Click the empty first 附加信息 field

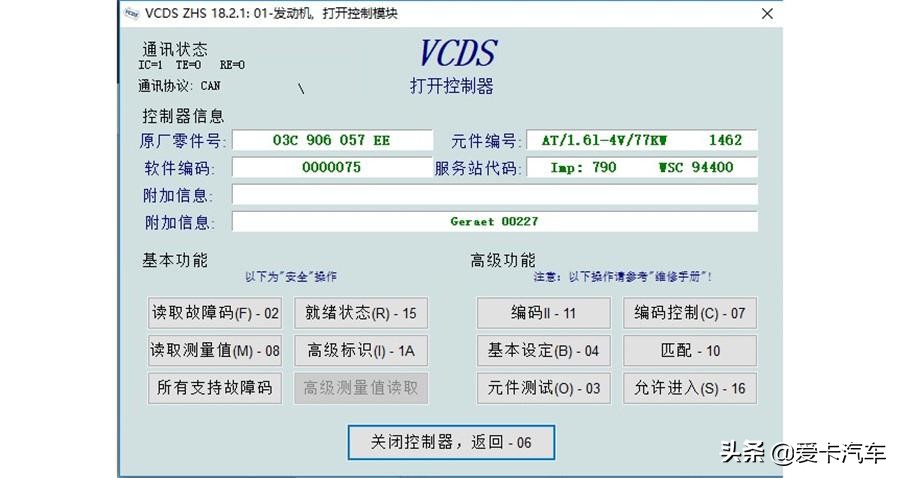pyautogui.click(x=495, y=195)
